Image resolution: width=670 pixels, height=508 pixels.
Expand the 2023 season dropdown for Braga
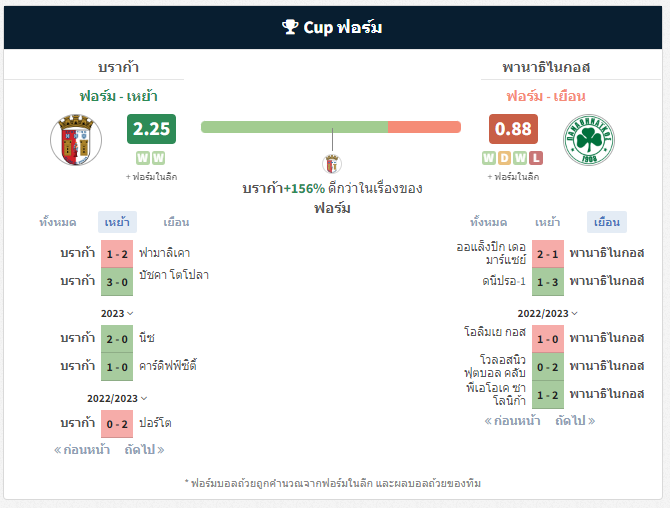(117, 313)
